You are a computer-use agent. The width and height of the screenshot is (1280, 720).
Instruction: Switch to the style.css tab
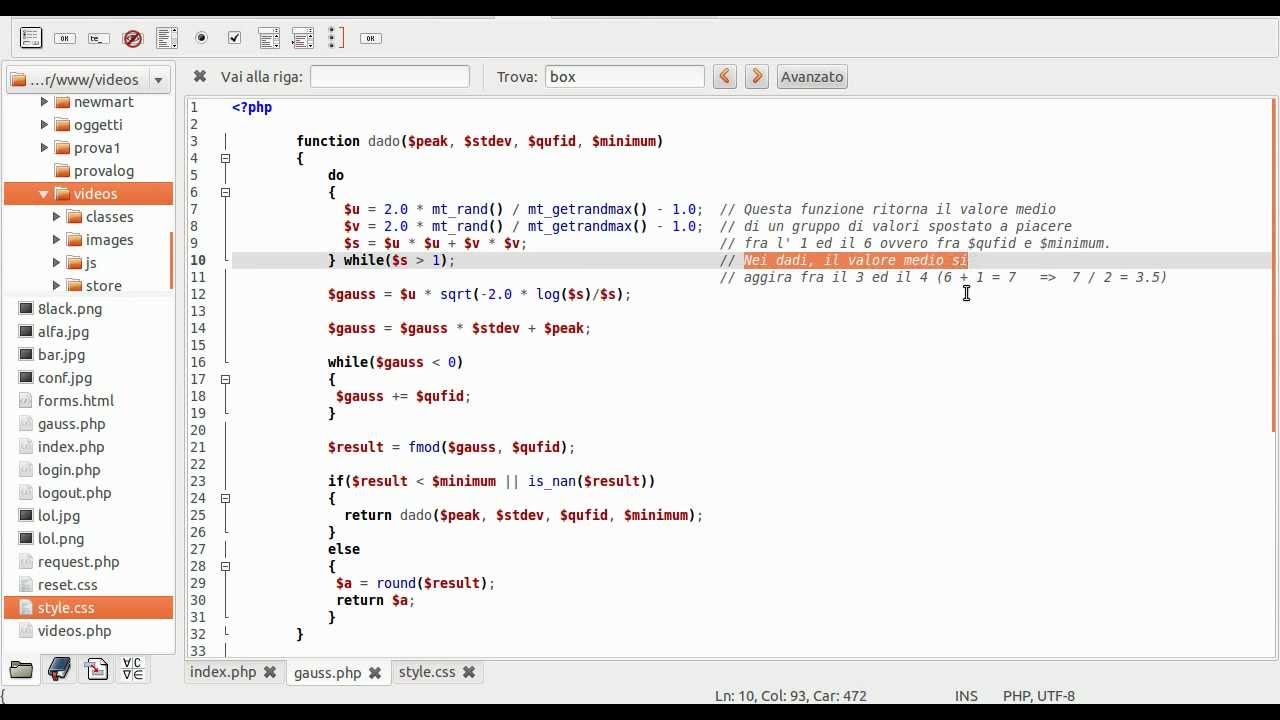(x=427, y=672)
